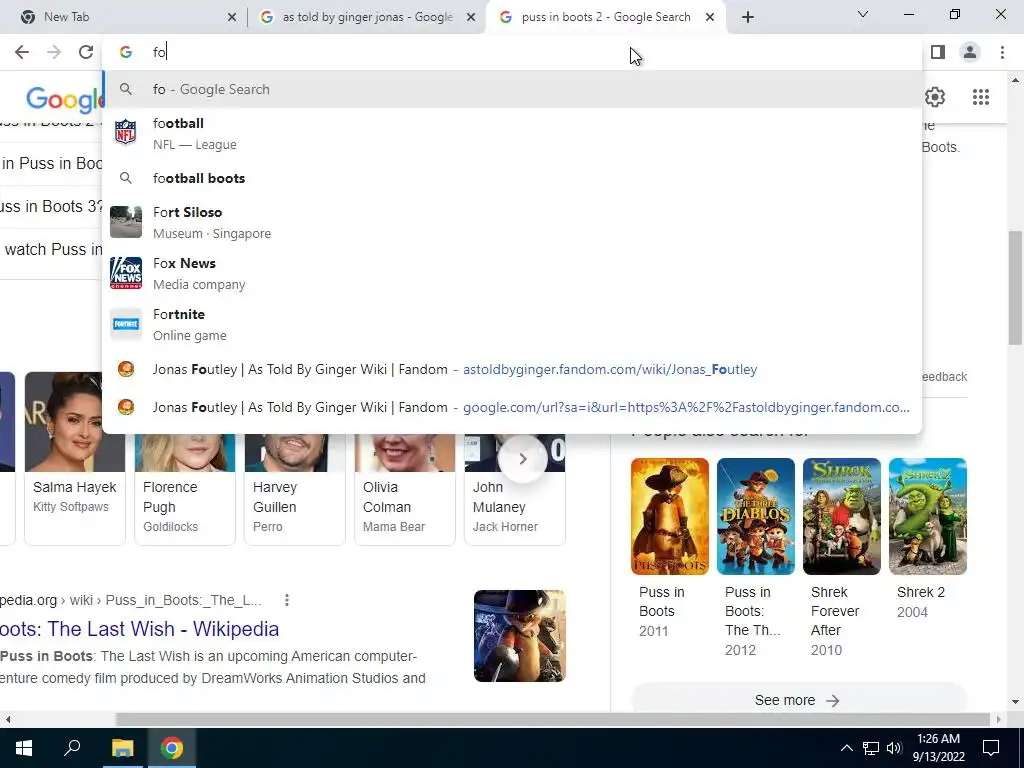Open Windows taskbar search
This screenshot has width=1024, height=768.
click(72, 748)
